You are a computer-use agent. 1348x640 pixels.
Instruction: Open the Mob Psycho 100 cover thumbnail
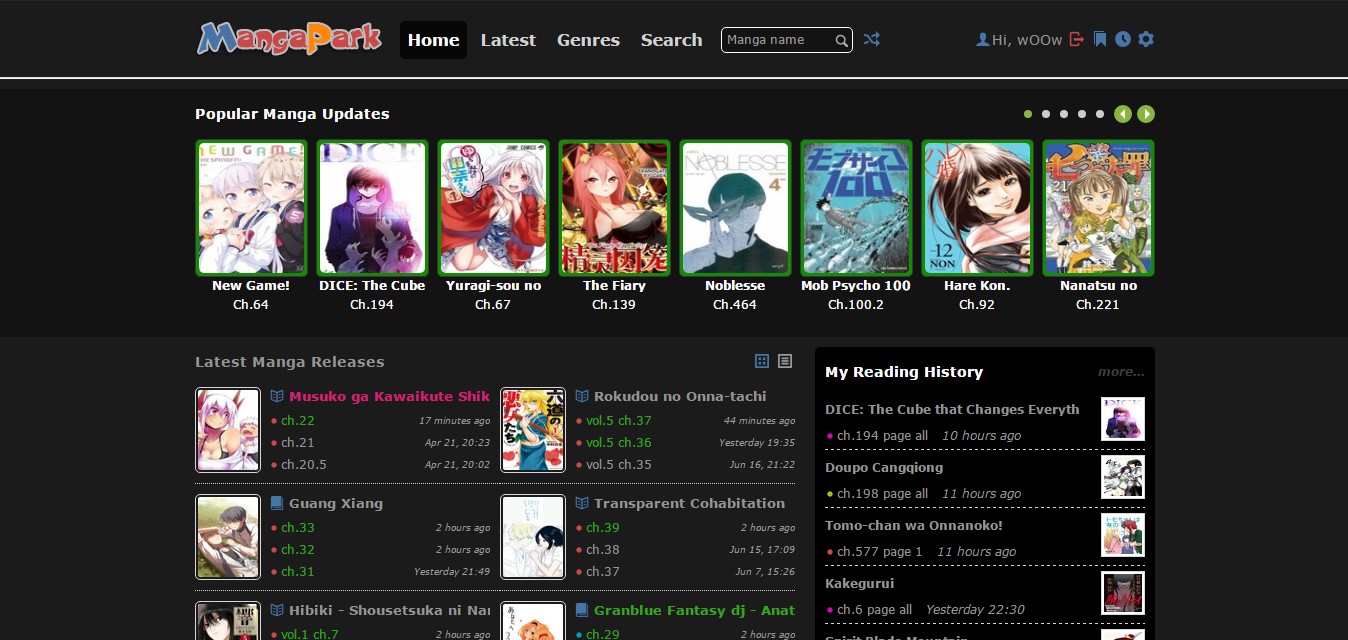tap(856, 207)
